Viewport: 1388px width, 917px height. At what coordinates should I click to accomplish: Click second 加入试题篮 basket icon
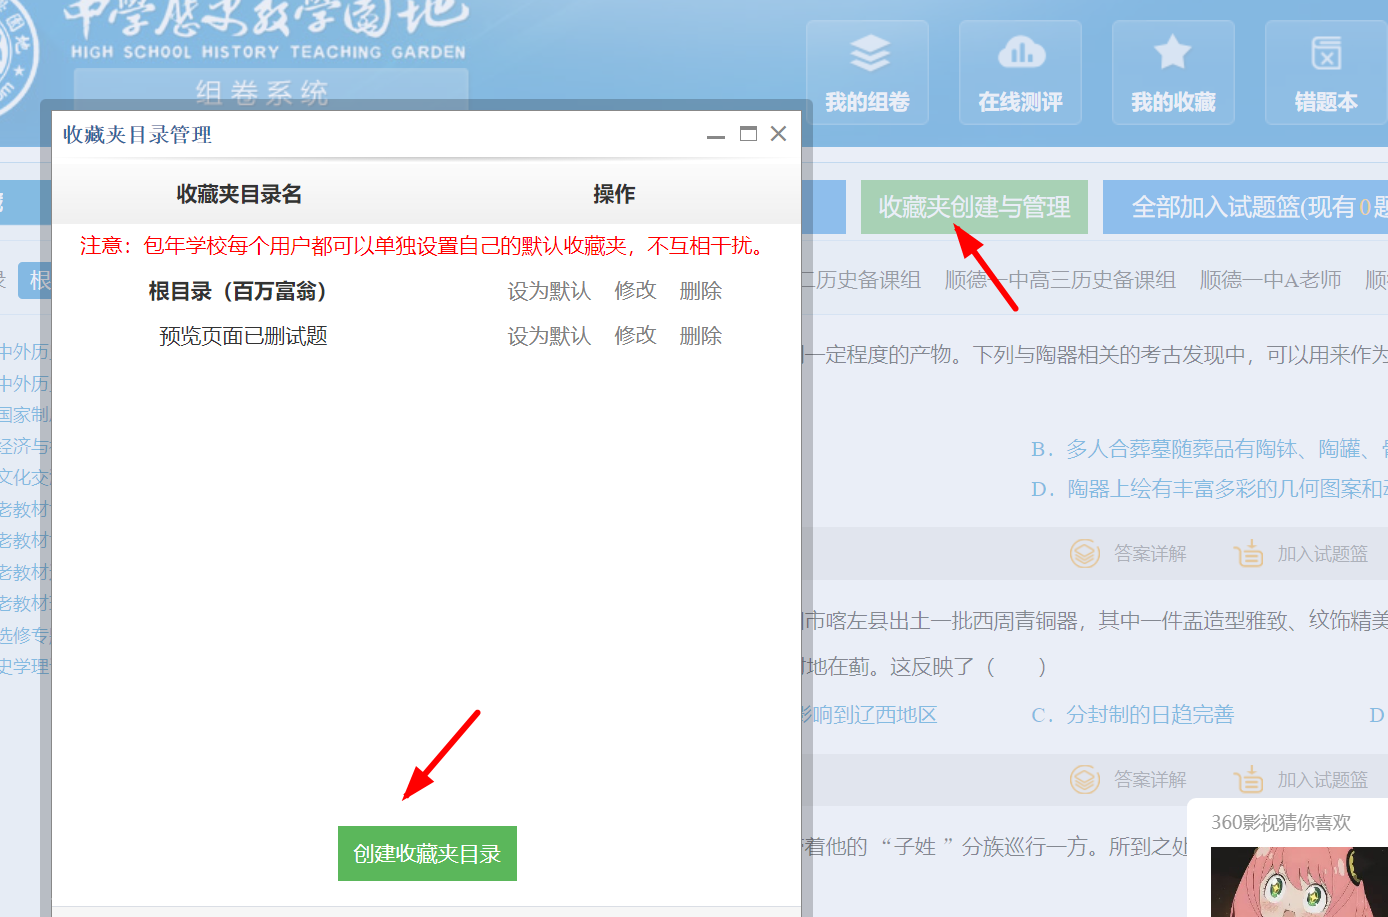pyautogui.click(x=1248, y=779)
